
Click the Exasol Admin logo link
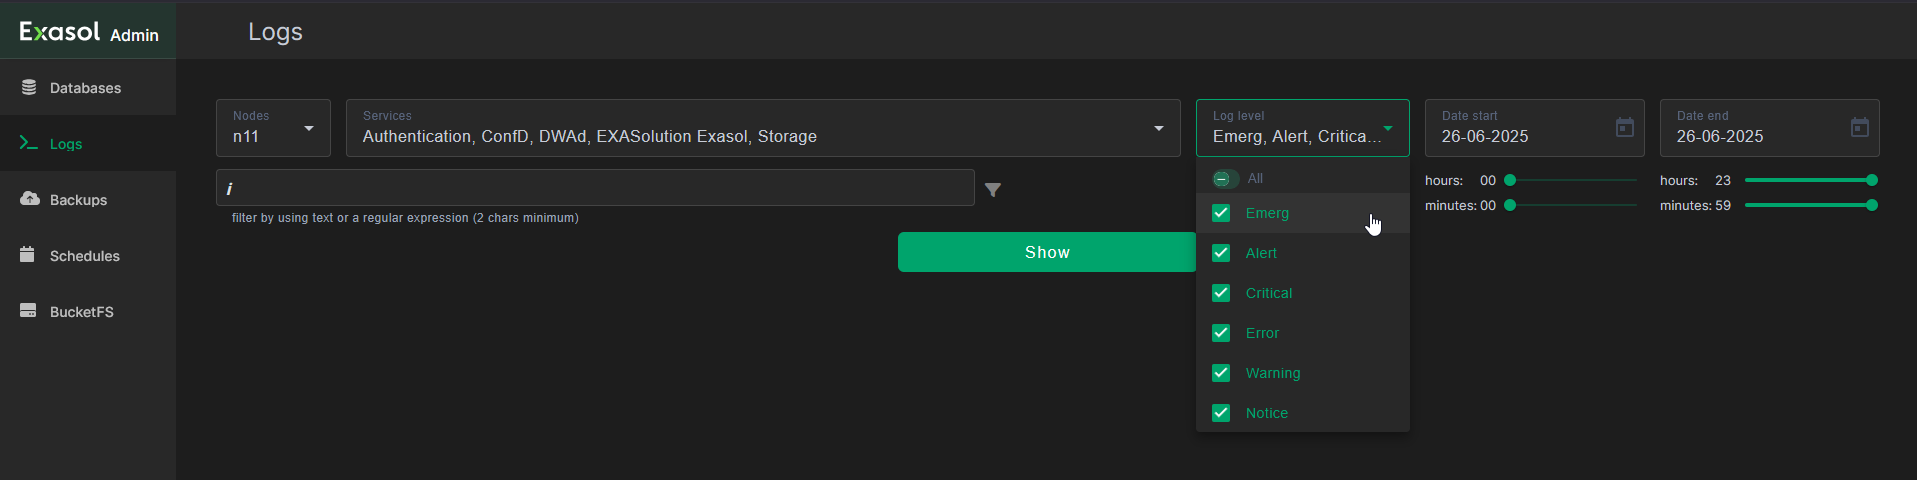coord(89,32)
